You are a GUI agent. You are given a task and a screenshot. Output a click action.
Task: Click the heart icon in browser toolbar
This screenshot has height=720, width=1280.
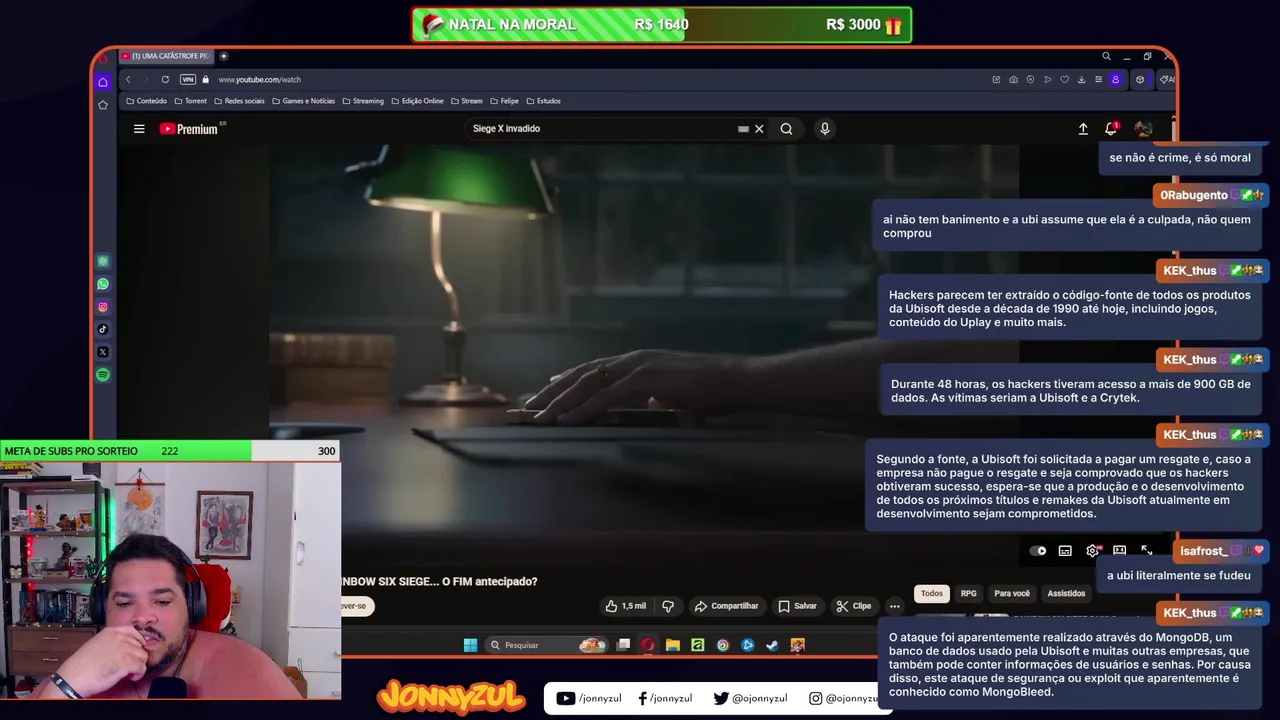point(1064,79)
